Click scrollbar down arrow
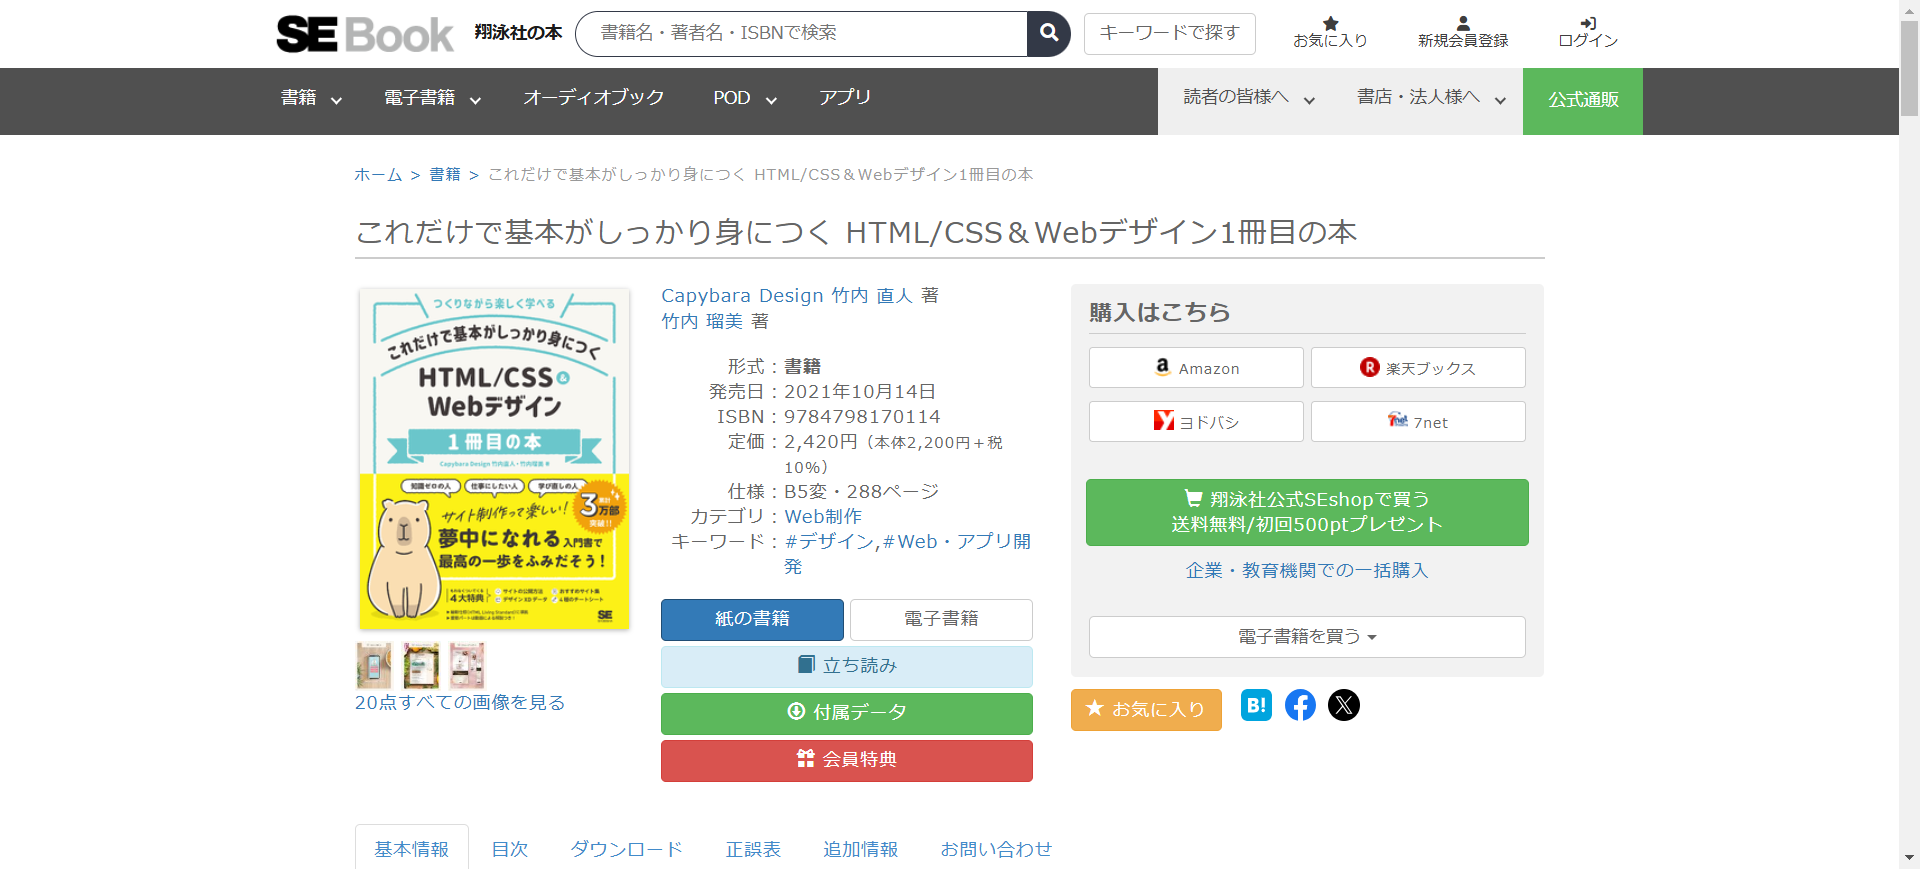The height and width of the screenshot is (869, 1920). tap(1909, 859)
